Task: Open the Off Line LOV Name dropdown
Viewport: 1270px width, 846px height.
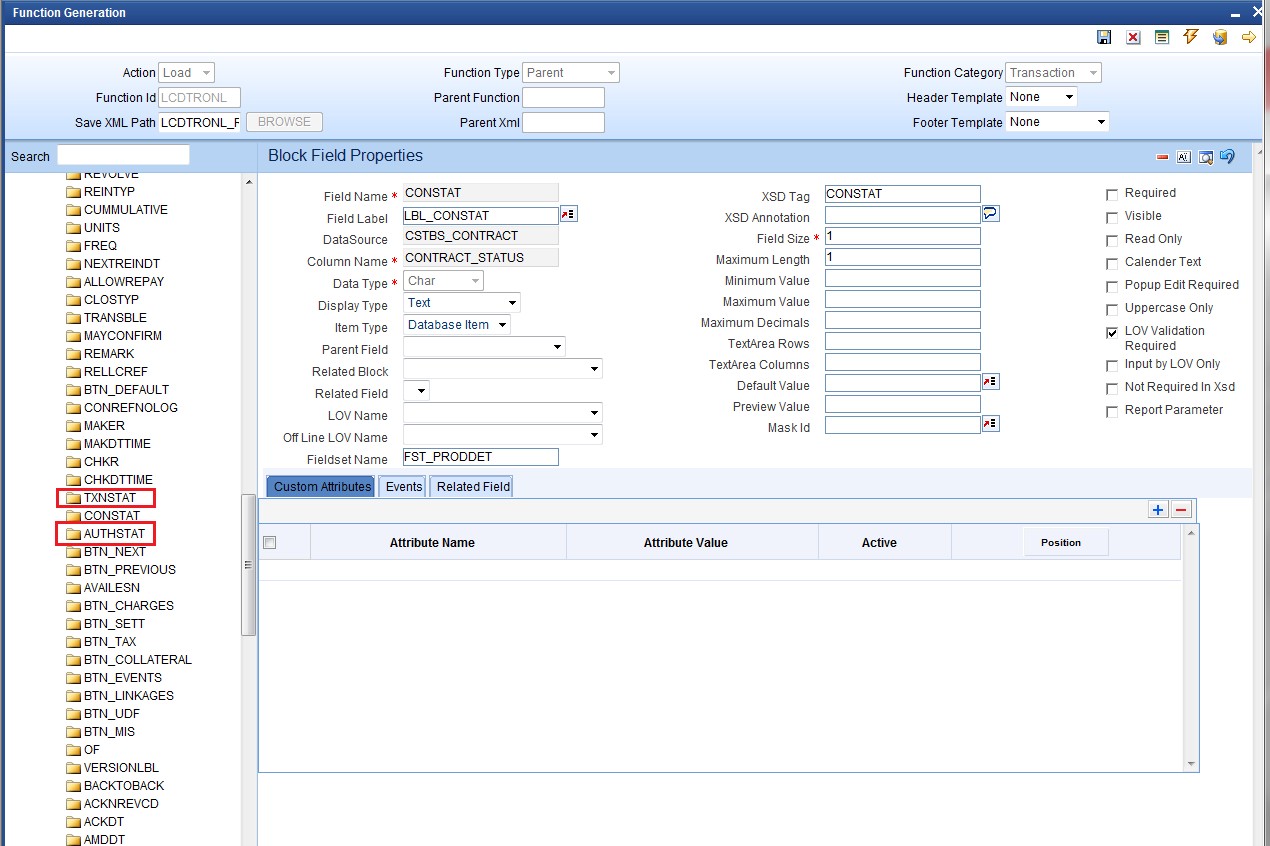Action: pyautogui.click(x=503, y=434)
